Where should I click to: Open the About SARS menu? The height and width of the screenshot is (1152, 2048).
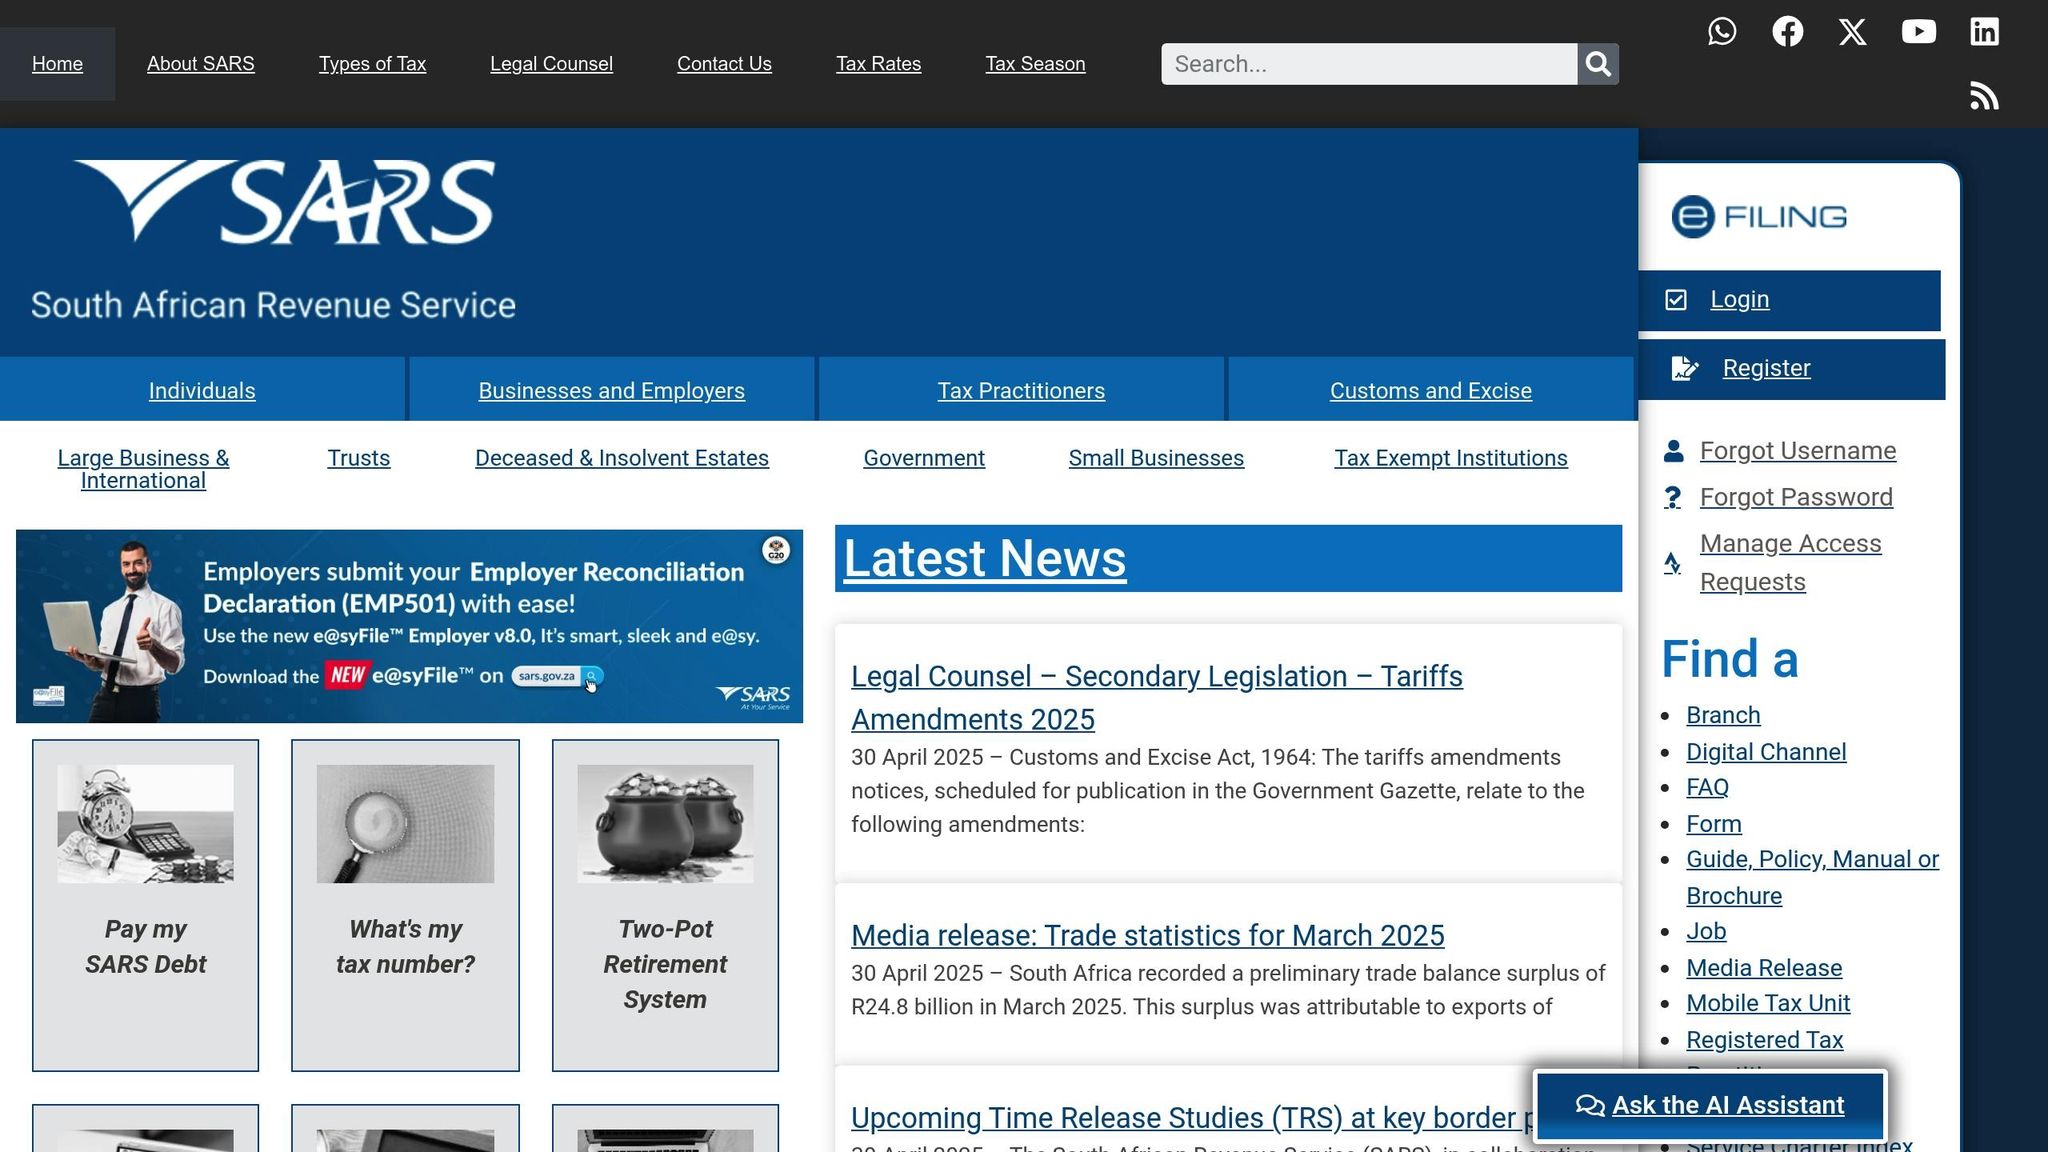tap(201, 64)
